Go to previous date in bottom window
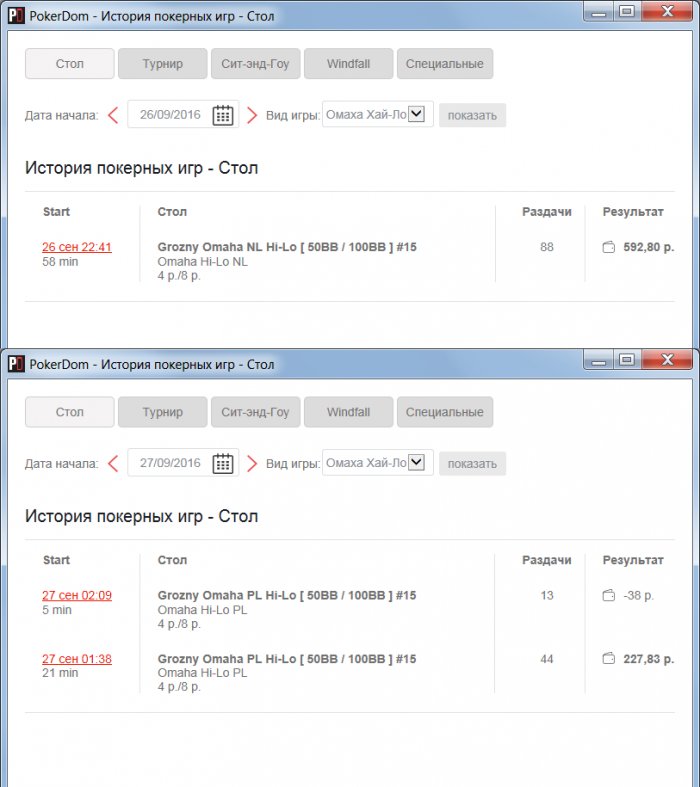This screenshot has height=787, width=700. coord(113,463)
